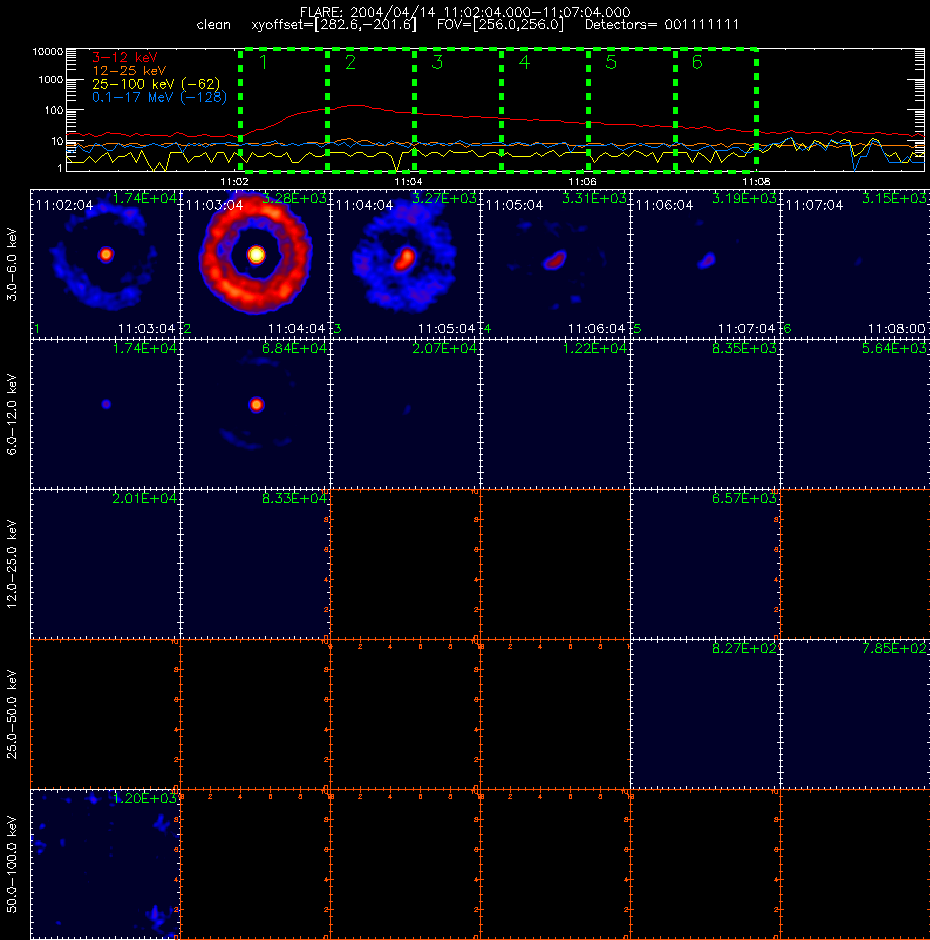Open the 12.0-25.0 keV image labeled 8.33E+04
The width and height of the screenshot is (930, 940).
[x=255, y=564]
